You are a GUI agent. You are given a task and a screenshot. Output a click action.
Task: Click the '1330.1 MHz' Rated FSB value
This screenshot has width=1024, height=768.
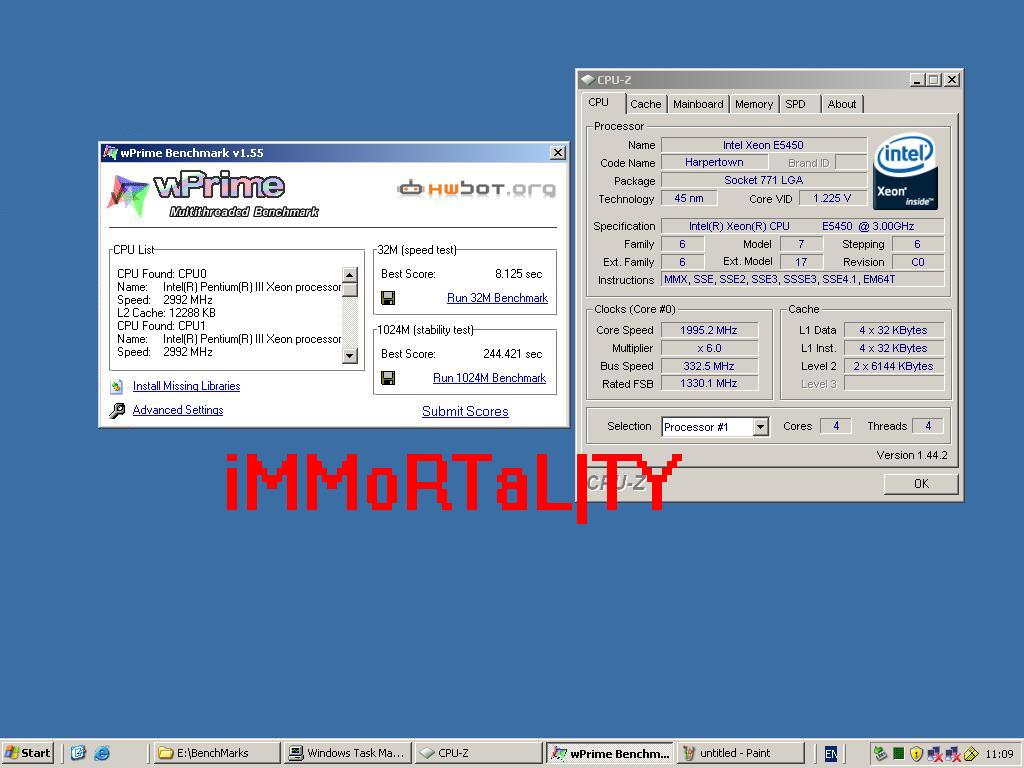tap(709, 384)
